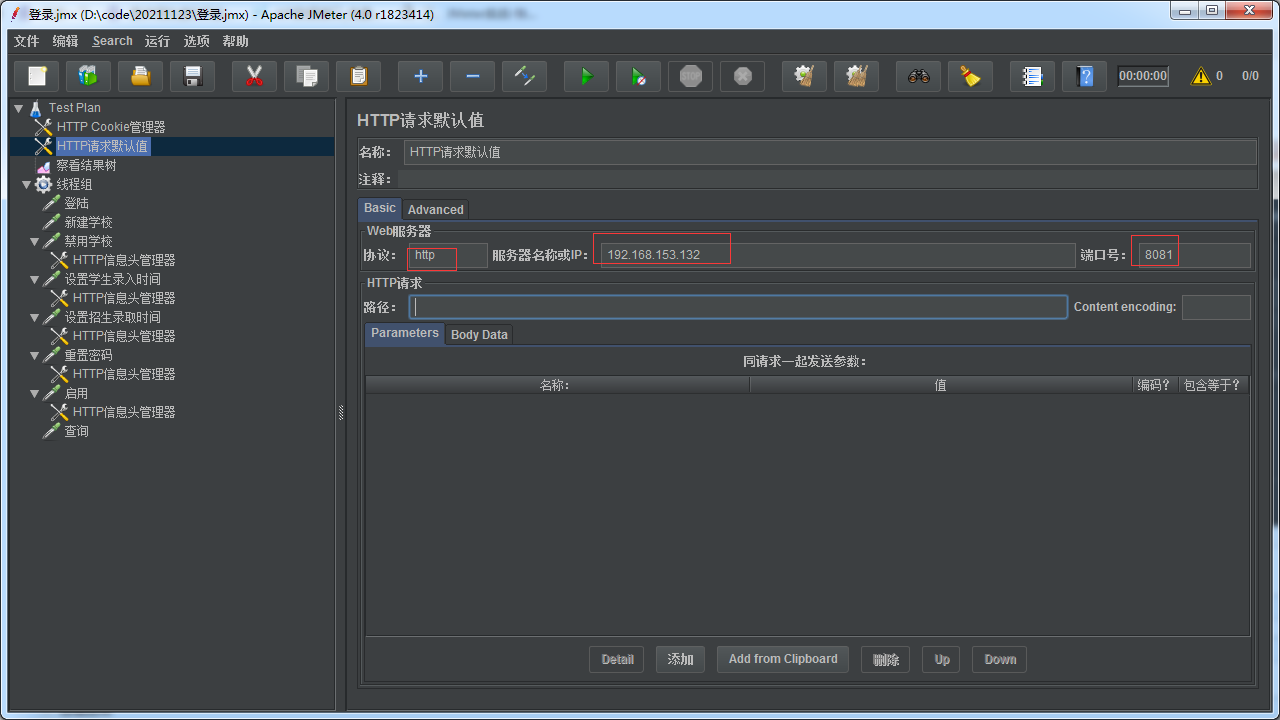Click the Shutdown test icon
Image resolution: width=1280 pixels, height=720 pixels.
coord(743,76)
